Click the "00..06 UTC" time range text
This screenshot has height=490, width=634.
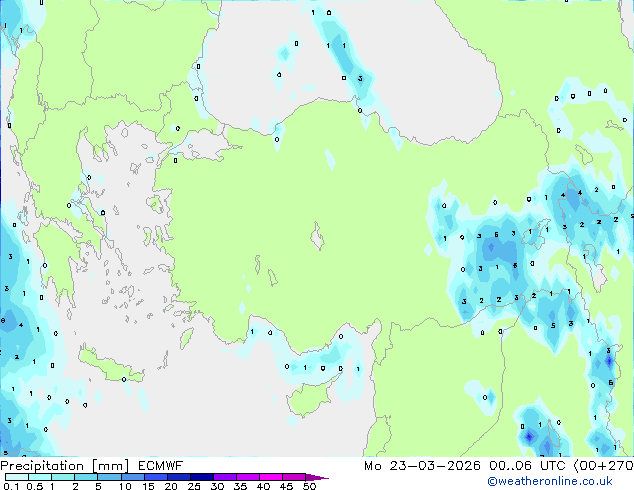click(x=527, y=466)
